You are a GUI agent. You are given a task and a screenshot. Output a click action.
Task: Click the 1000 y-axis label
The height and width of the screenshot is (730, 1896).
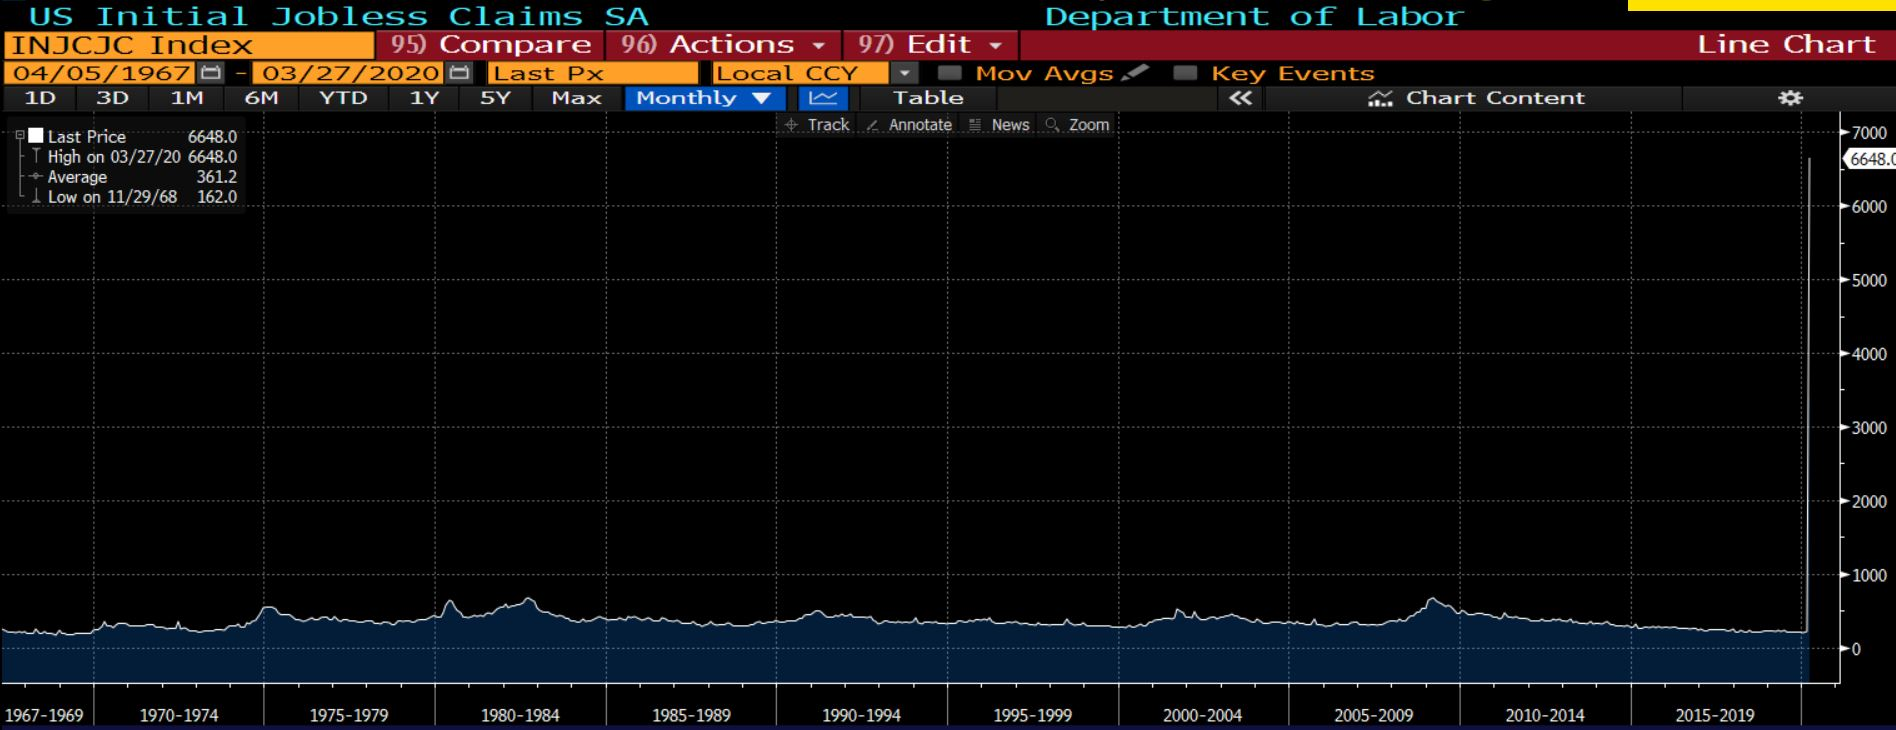[1869, 576]
